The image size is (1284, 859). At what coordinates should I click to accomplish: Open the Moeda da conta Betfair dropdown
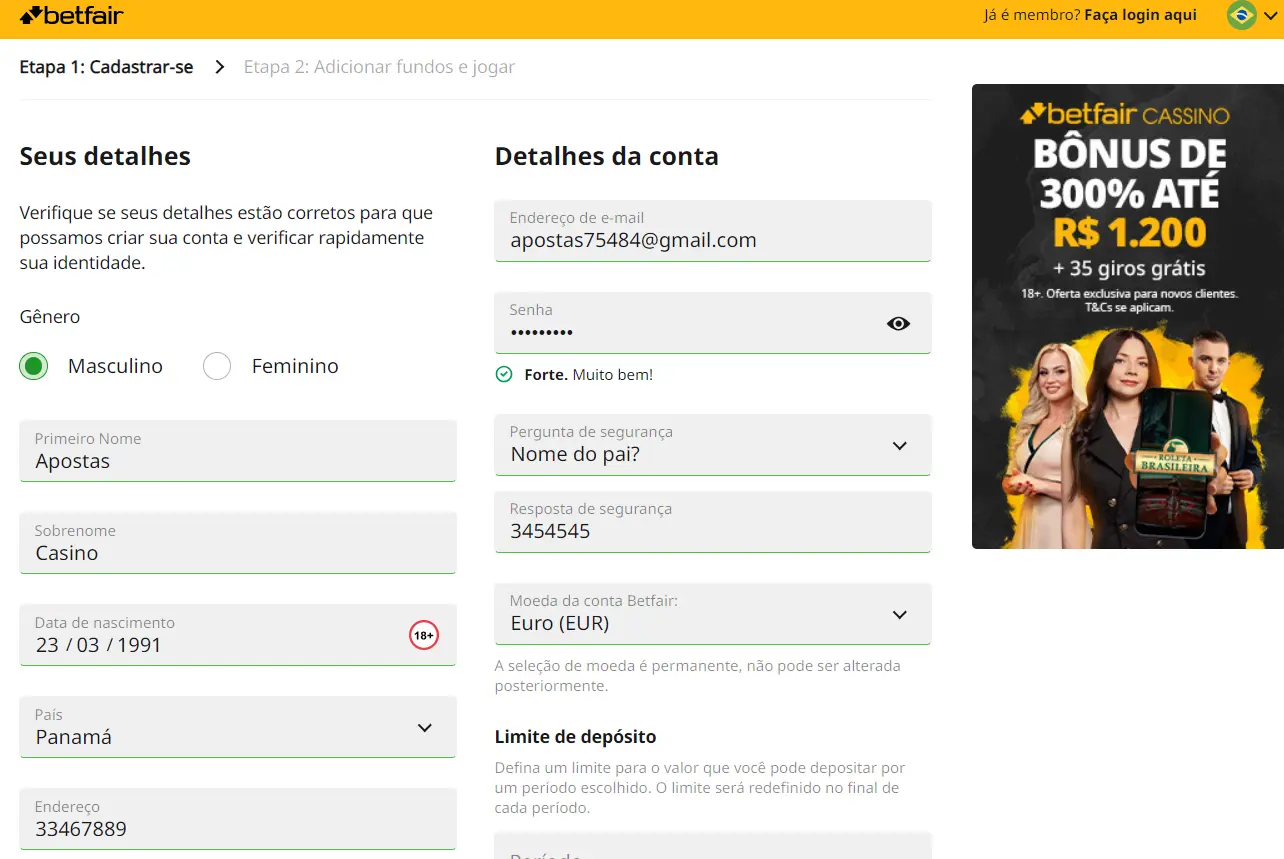pos(713,614)
